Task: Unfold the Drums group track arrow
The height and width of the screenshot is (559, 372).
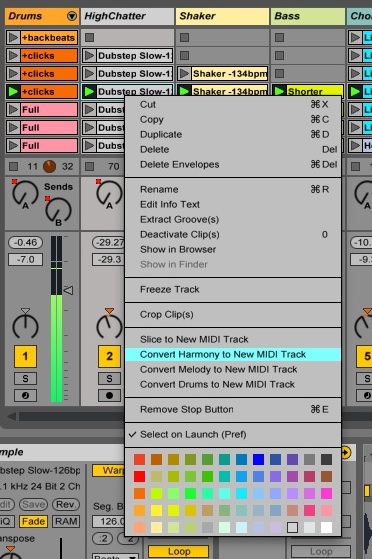Action: point(72,16)
